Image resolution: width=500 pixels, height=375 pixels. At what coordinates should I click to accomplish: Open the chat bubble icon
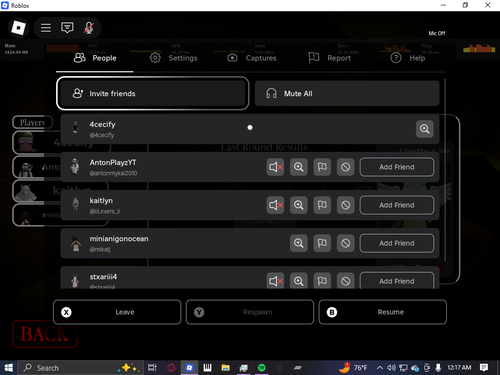[x=67, y=28]
